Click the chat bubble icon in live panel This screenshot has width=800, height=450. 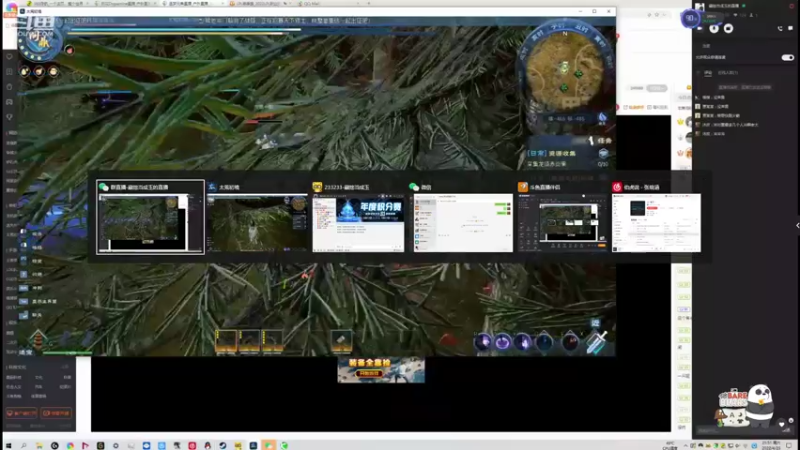click(x=790, y=29)
